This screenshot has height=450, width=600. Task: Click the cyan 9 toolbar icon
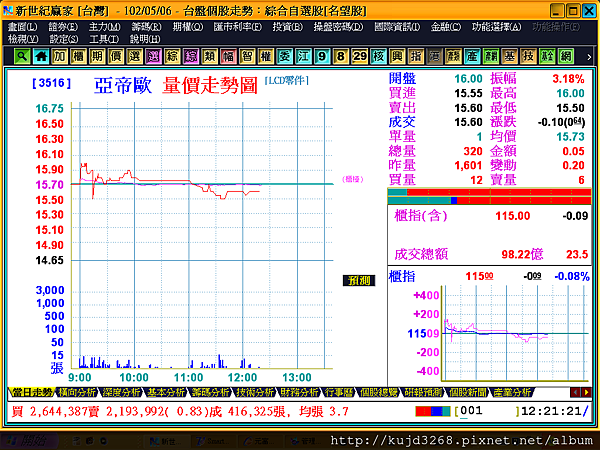click(322, 57)
